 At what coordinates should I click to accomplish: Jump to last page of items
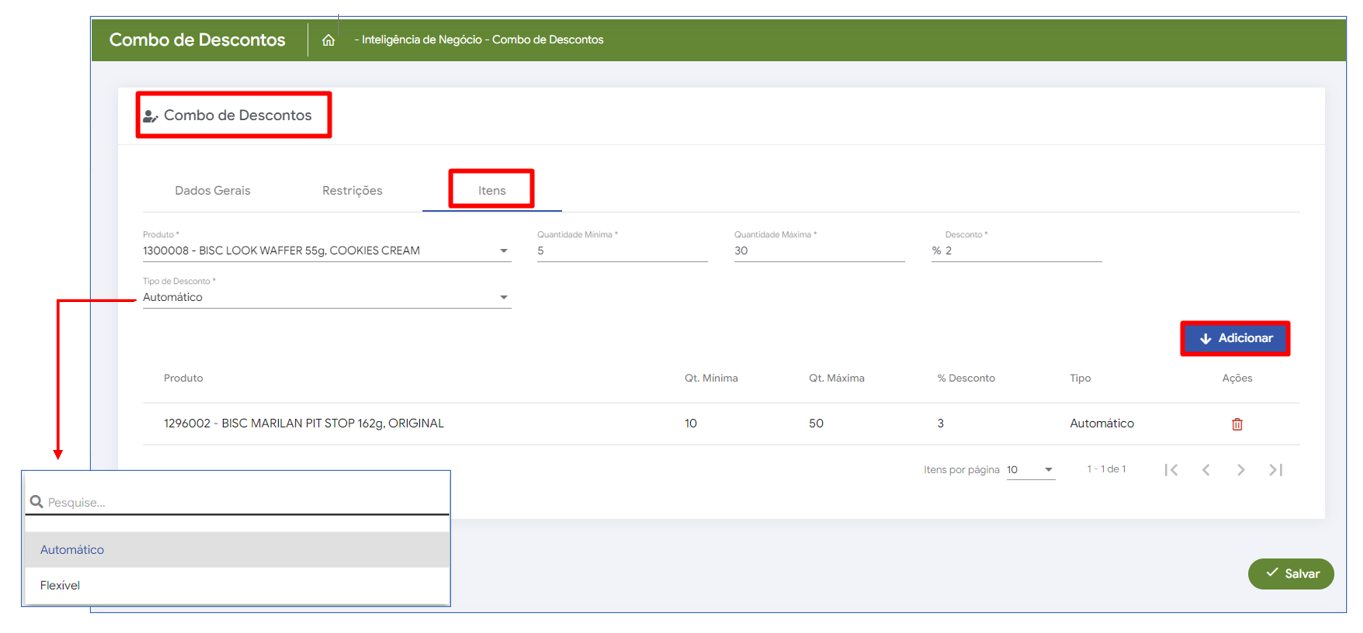[x=1276, y=470]
